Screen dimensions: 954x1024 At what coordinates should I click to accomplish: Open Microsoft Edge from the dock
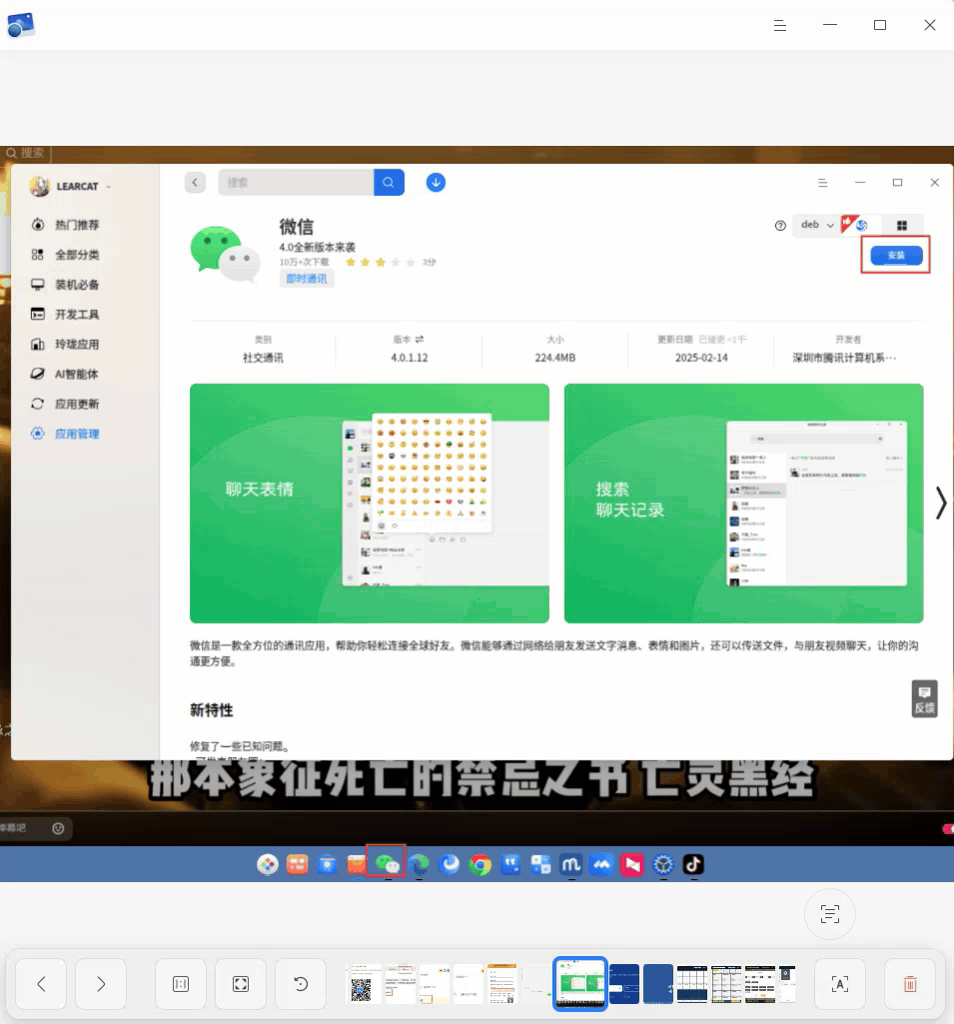tap(419, 865)
